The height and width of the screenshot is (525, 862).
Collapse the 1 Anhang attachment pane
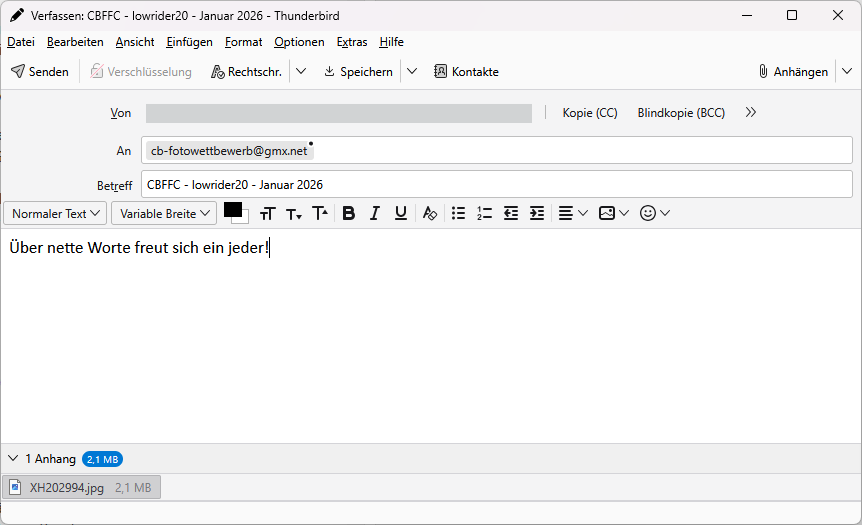(13, 458)
